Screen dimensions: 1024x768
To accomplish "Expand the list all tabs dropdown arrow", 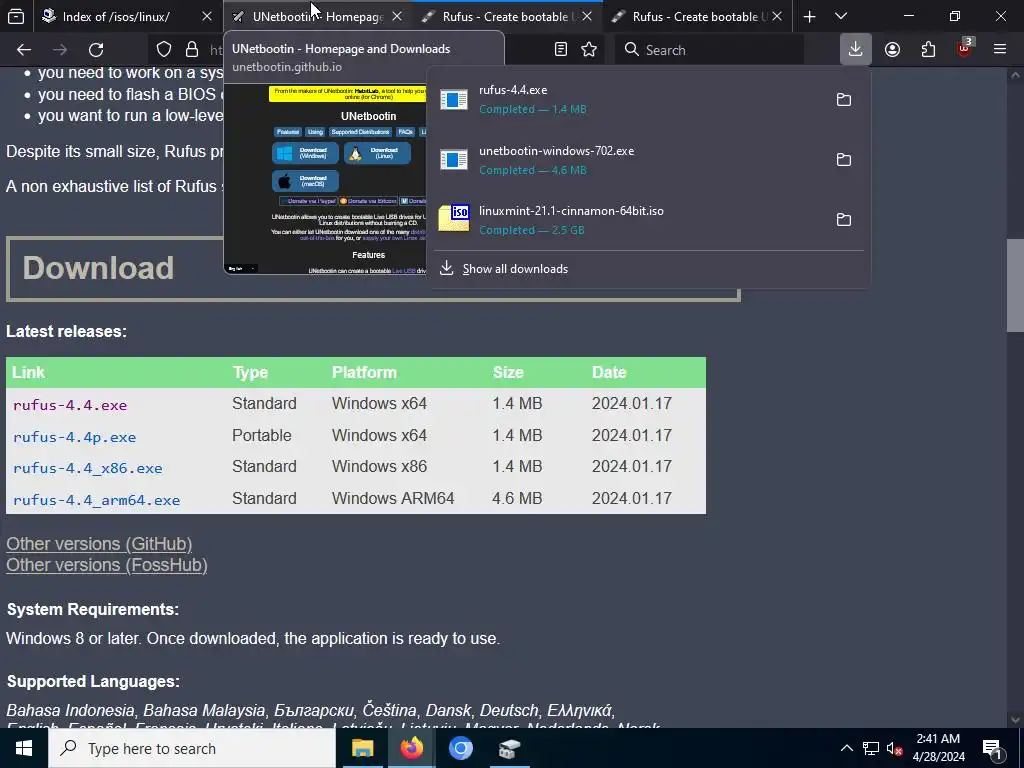I will [x=841, y=16].
